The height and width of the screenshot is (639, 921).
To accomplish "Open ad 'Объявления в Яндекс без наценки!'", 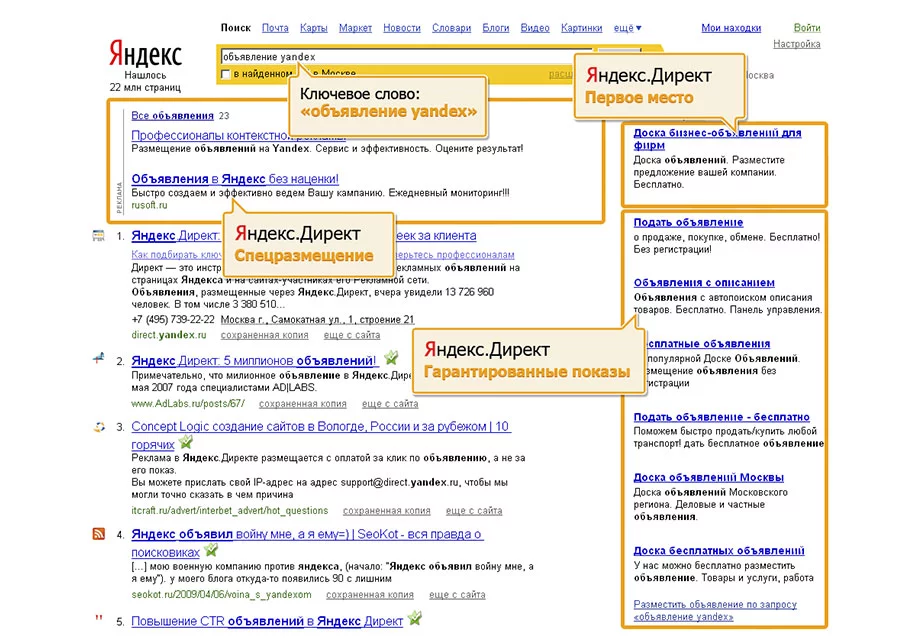I will pos(235,179).
